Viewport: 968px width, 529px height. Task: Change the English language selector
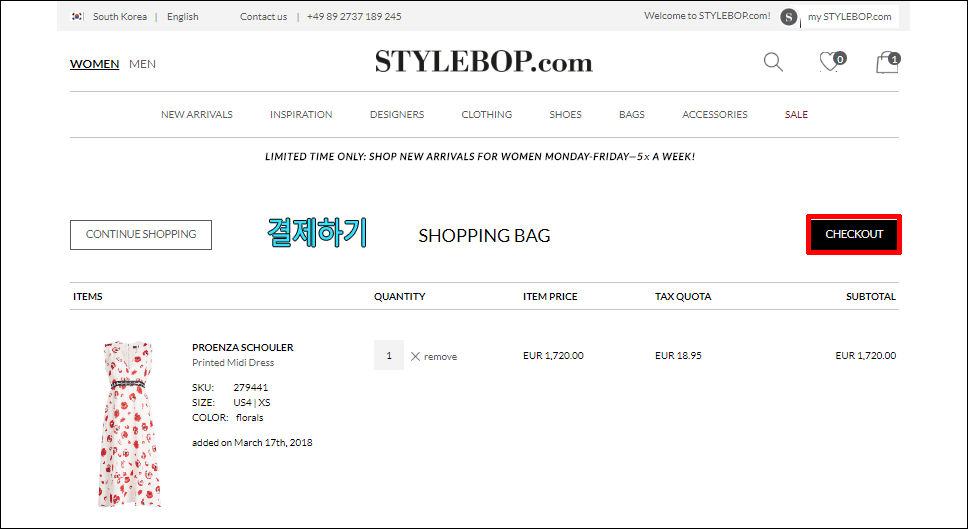[x=183, y=17]
